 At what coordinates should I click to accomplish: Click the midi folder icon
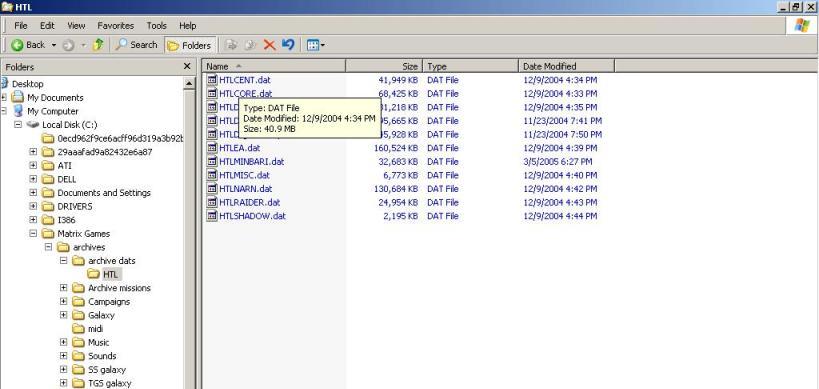(x=78, y=328)
